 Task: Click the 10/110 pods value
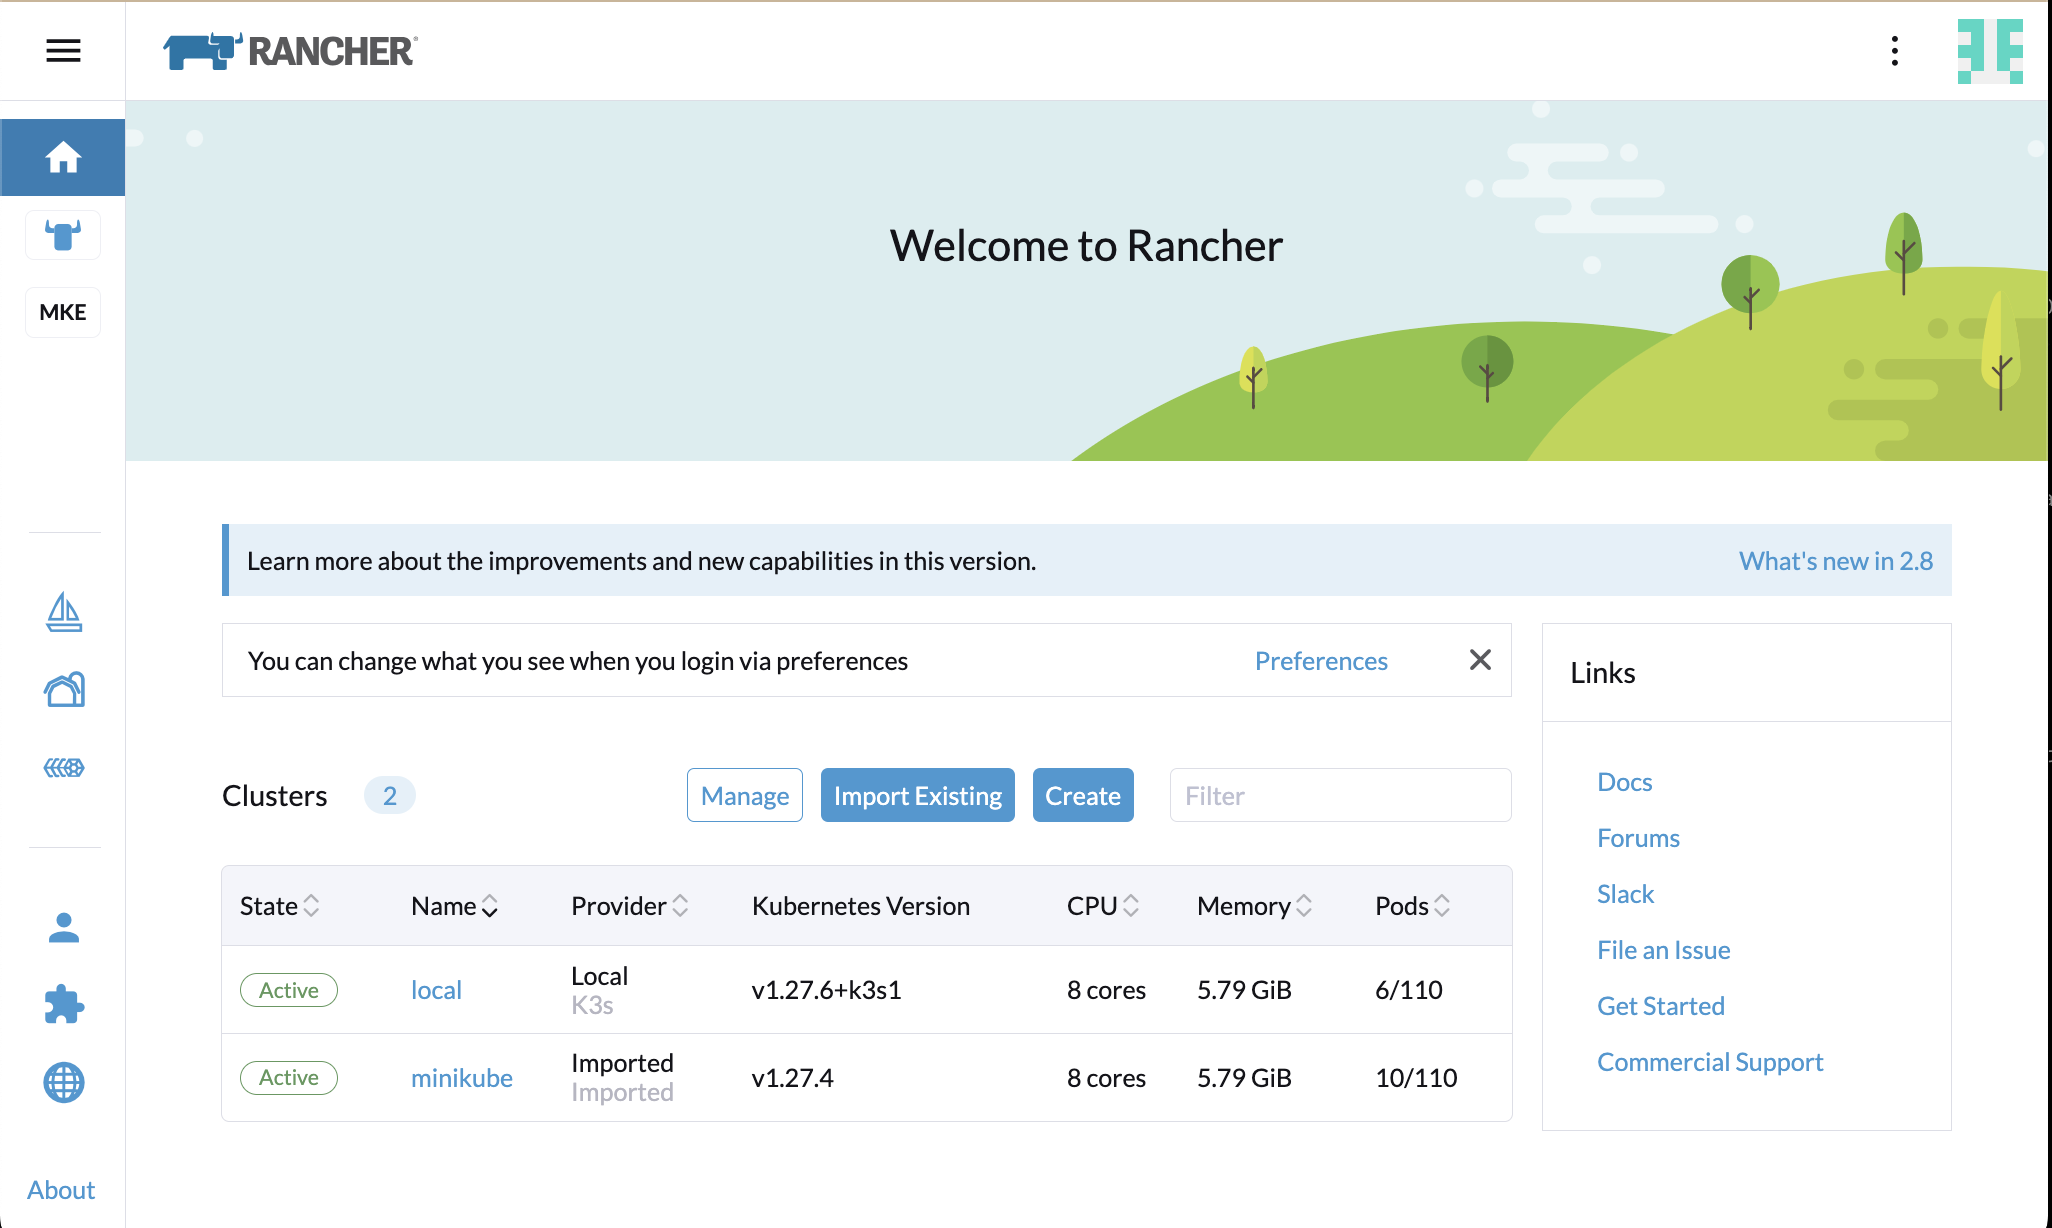[1416, 1078]
